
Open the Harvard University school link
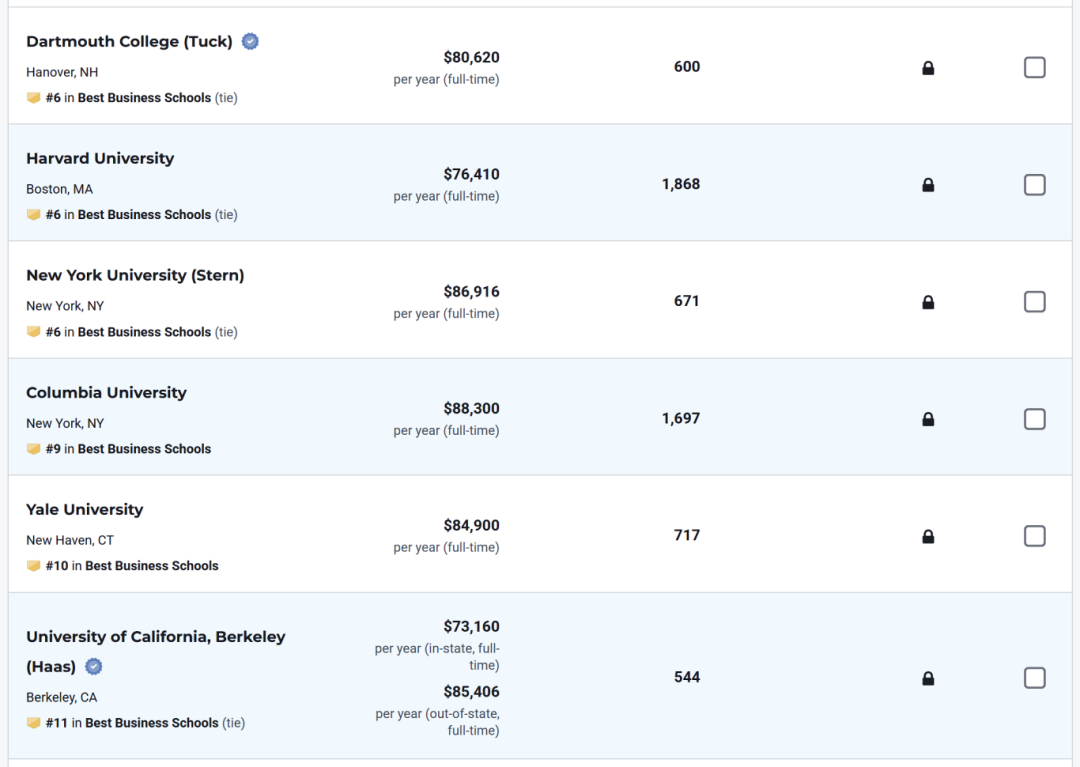[x=100, y=158]
